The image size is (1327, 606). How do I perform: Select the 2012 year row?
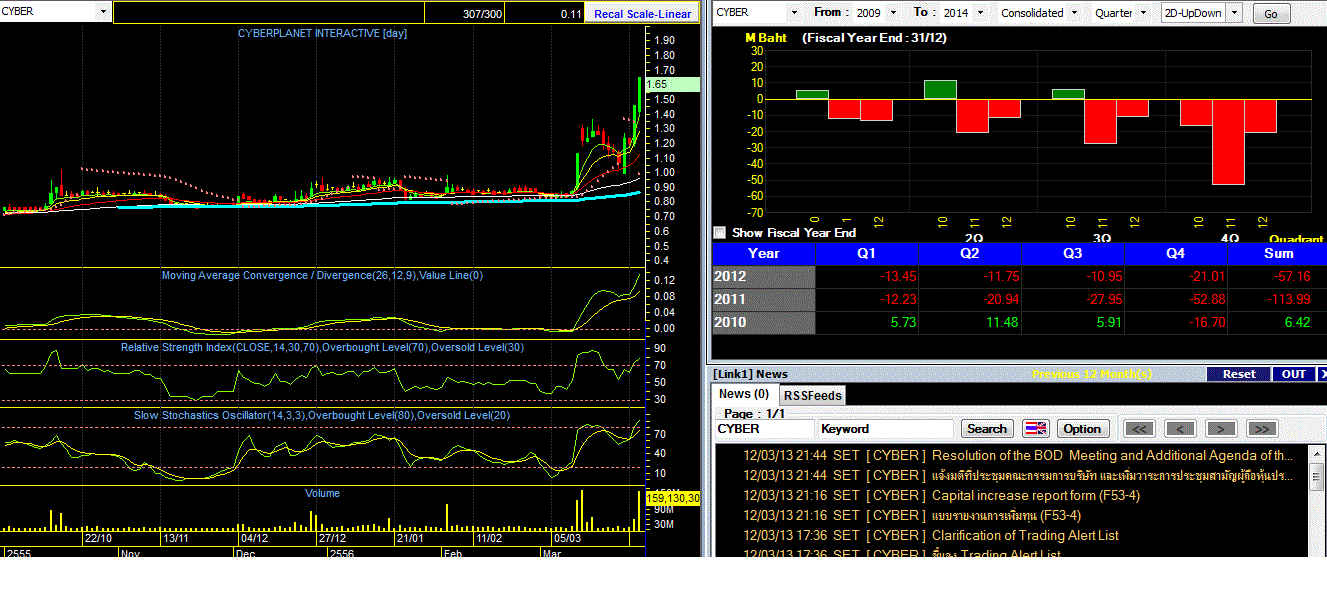pos(763,276)
